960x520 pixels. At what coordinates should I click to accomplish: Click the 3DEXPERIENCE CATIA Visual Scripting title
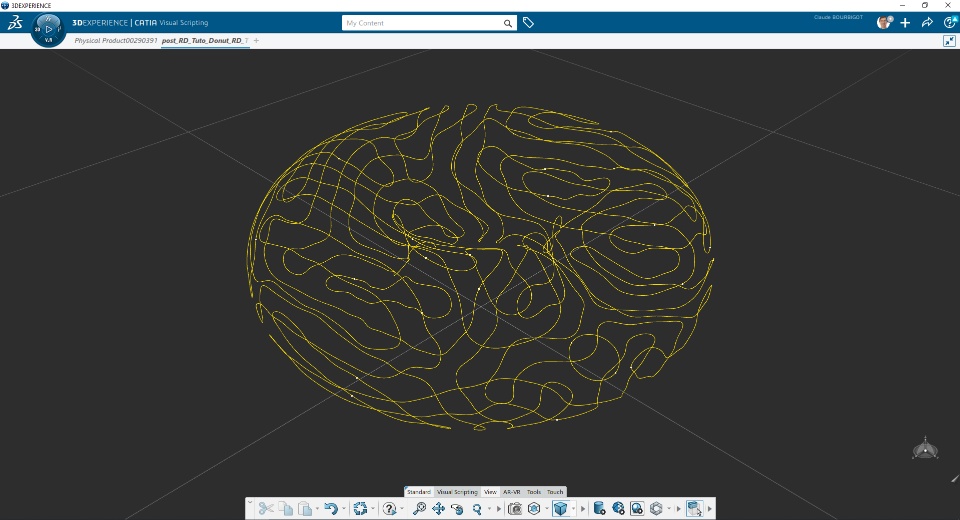click(140, 23)
